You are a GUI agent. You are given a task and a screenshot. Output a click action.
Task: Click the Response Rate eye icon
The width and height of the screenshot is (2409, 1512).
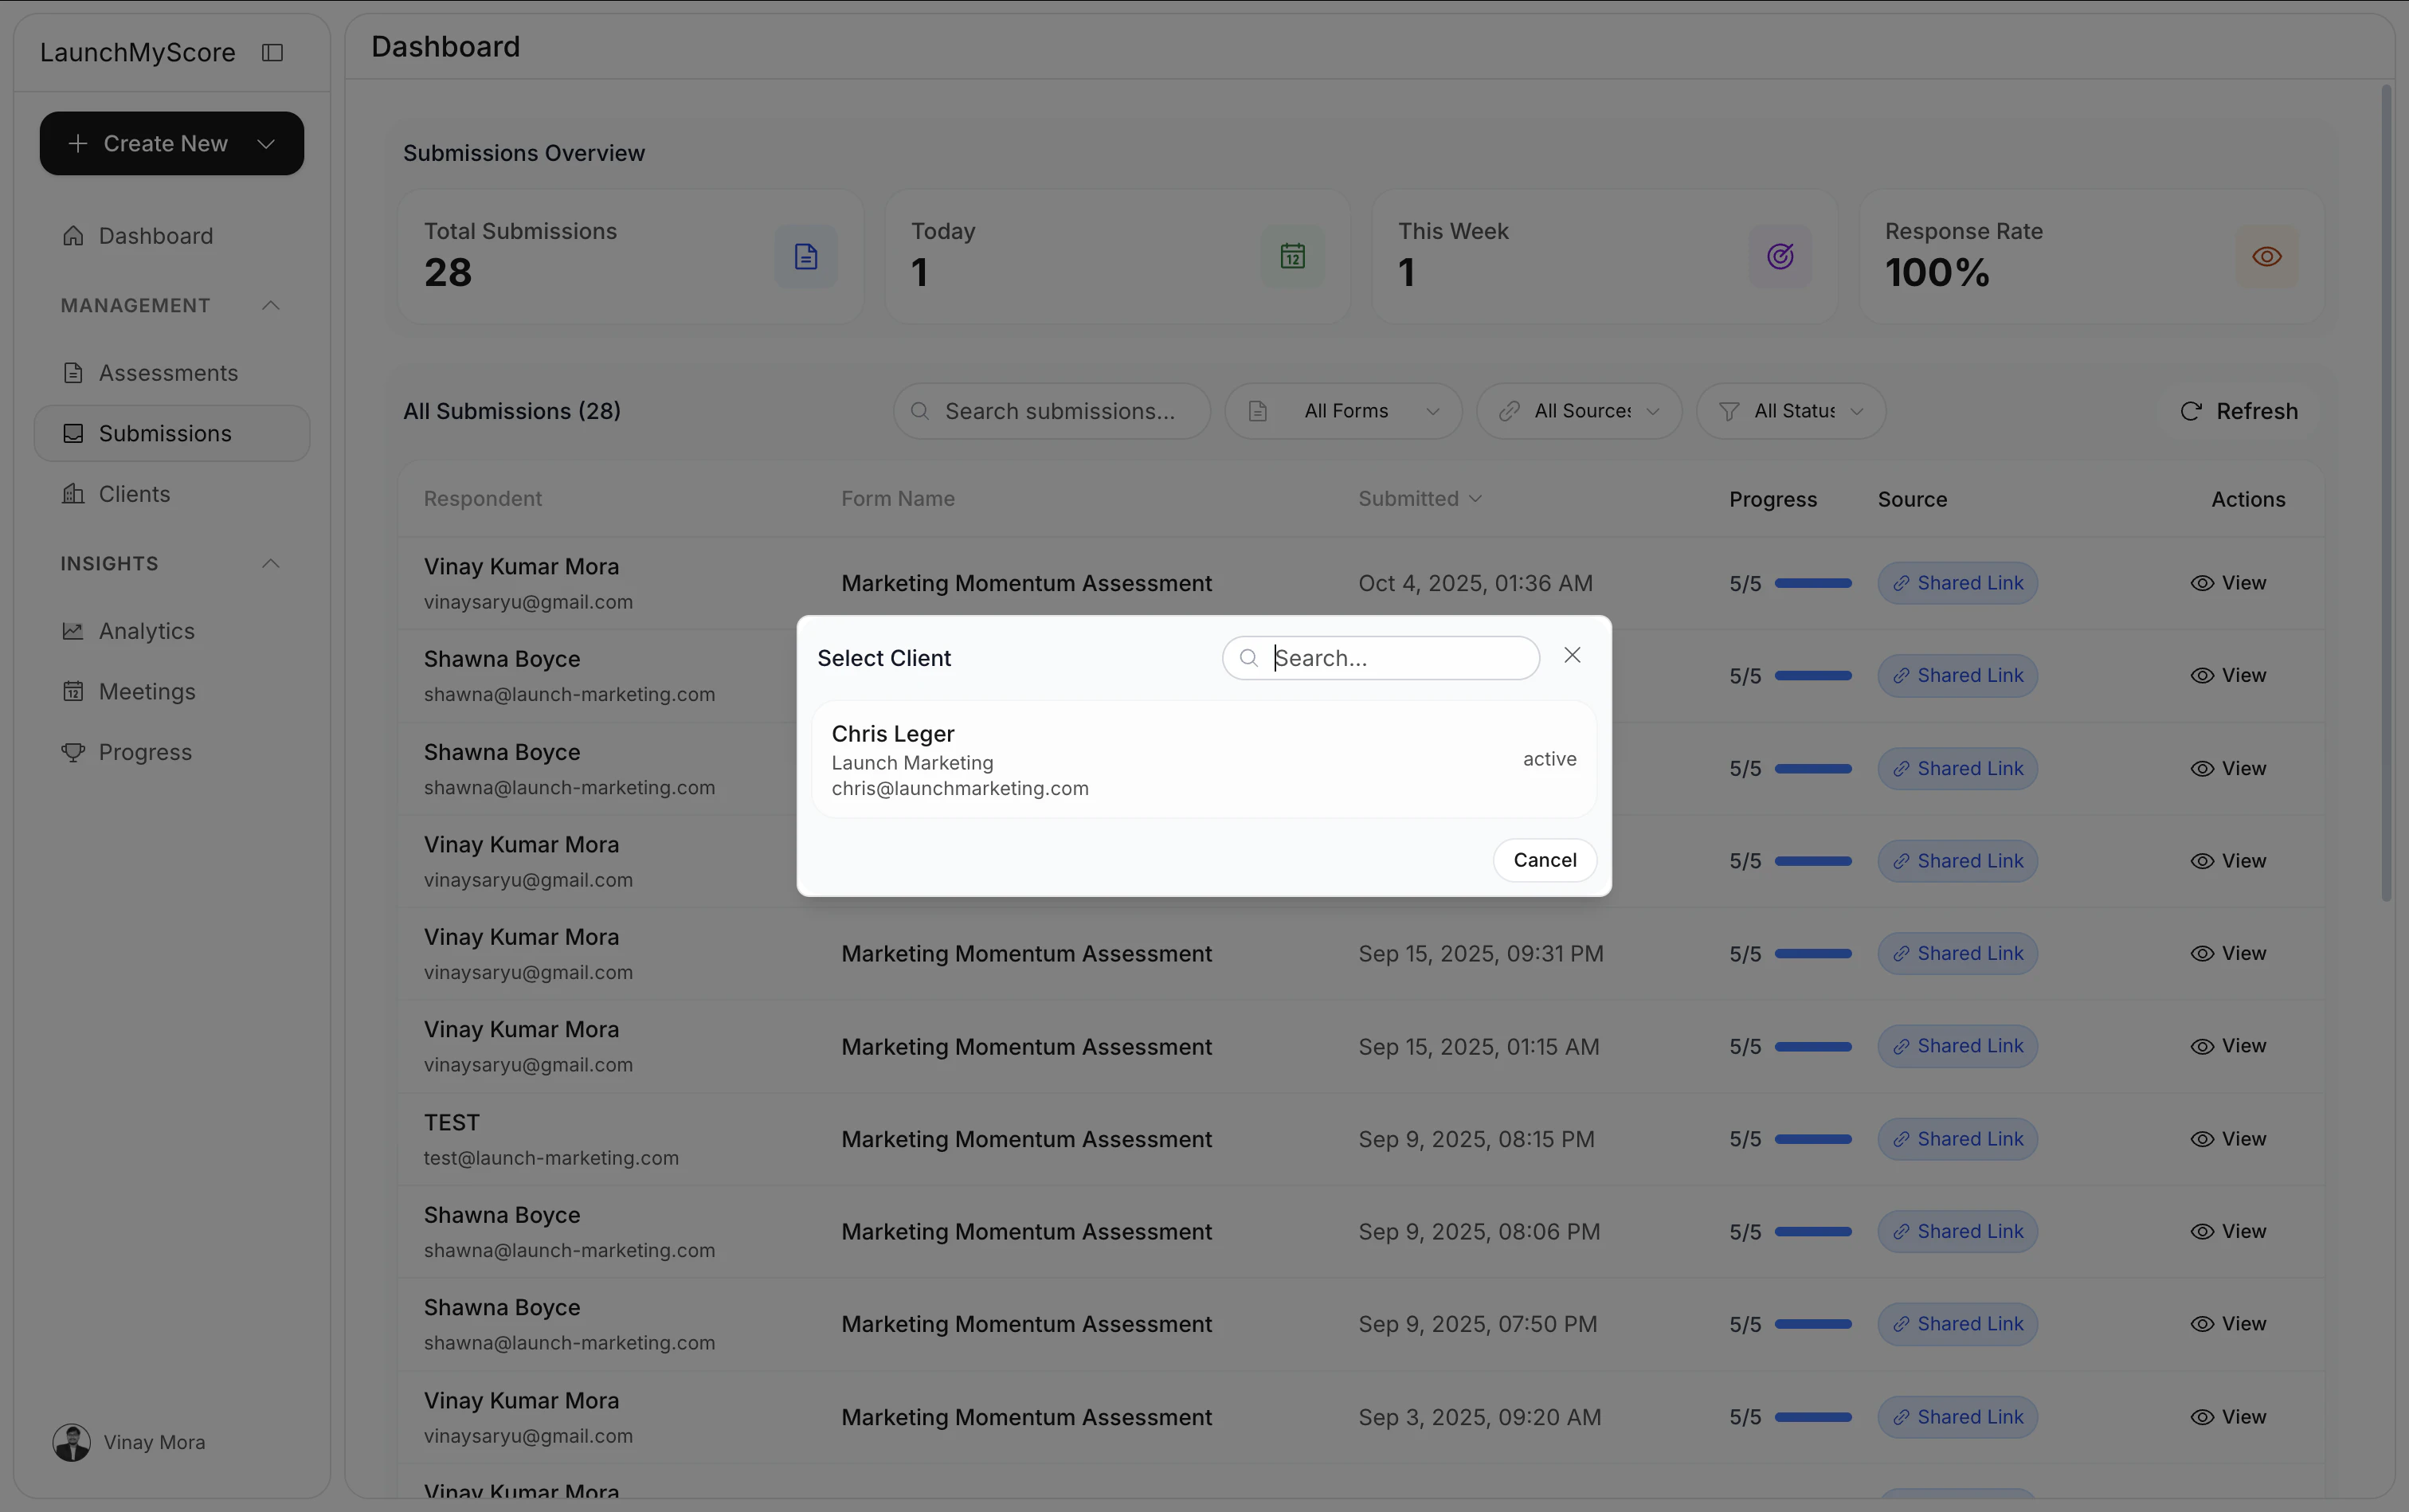pos(2266,256)
